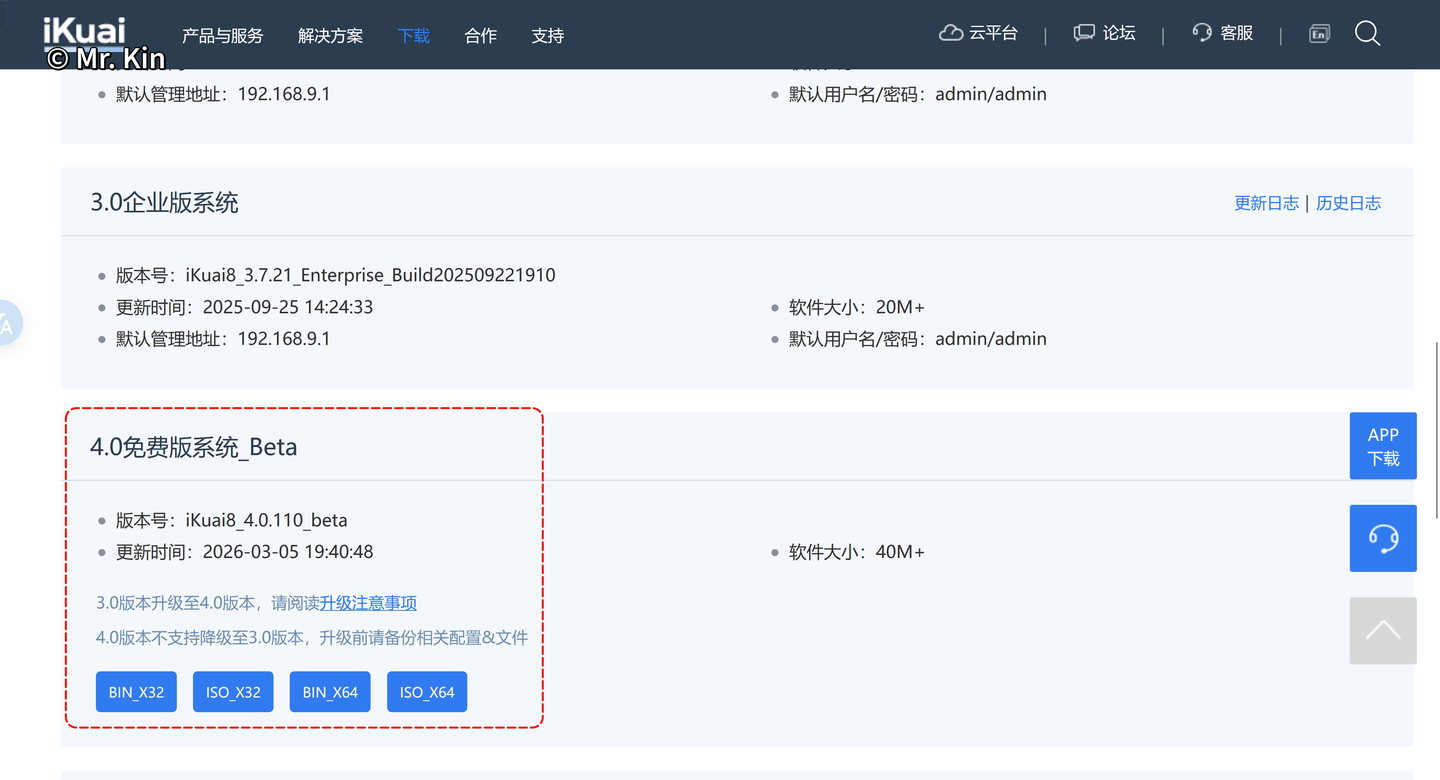The width and height of the screenshot is (1440, 780).
Task: Click the cloud platform icon
Action: pos(950,33)
